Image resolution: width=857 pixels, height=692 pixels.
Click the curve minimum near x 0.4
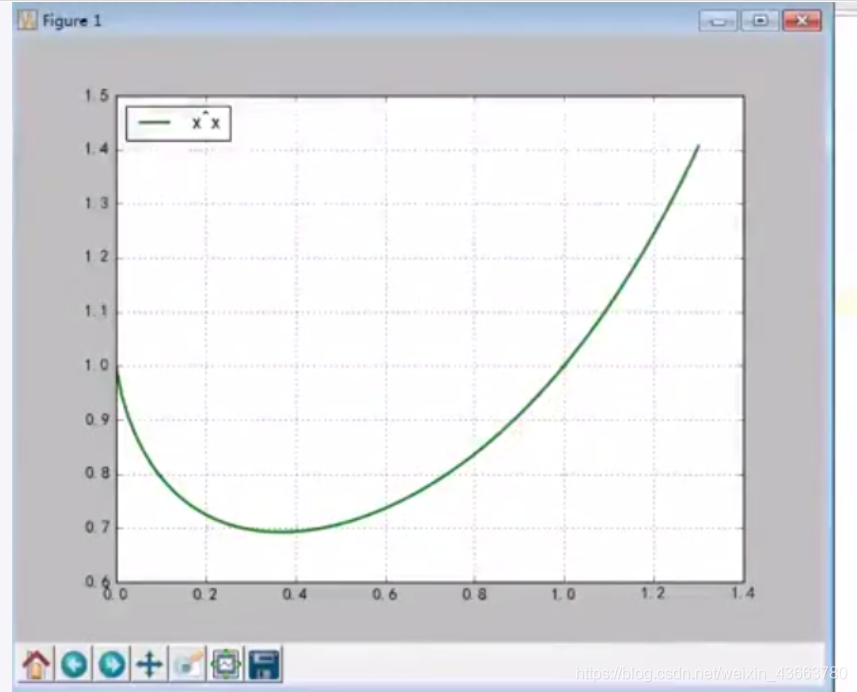tap(281, 531)
